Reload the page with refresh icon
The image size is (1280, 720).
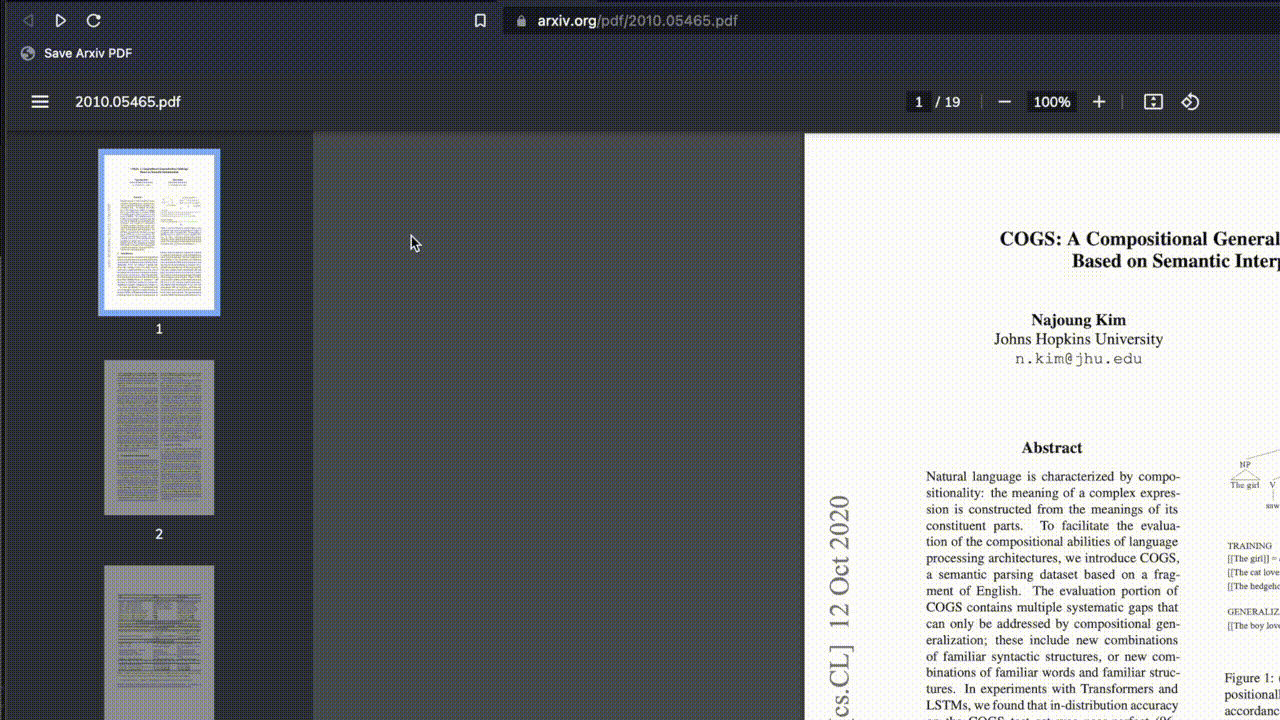tap(93, 20)
